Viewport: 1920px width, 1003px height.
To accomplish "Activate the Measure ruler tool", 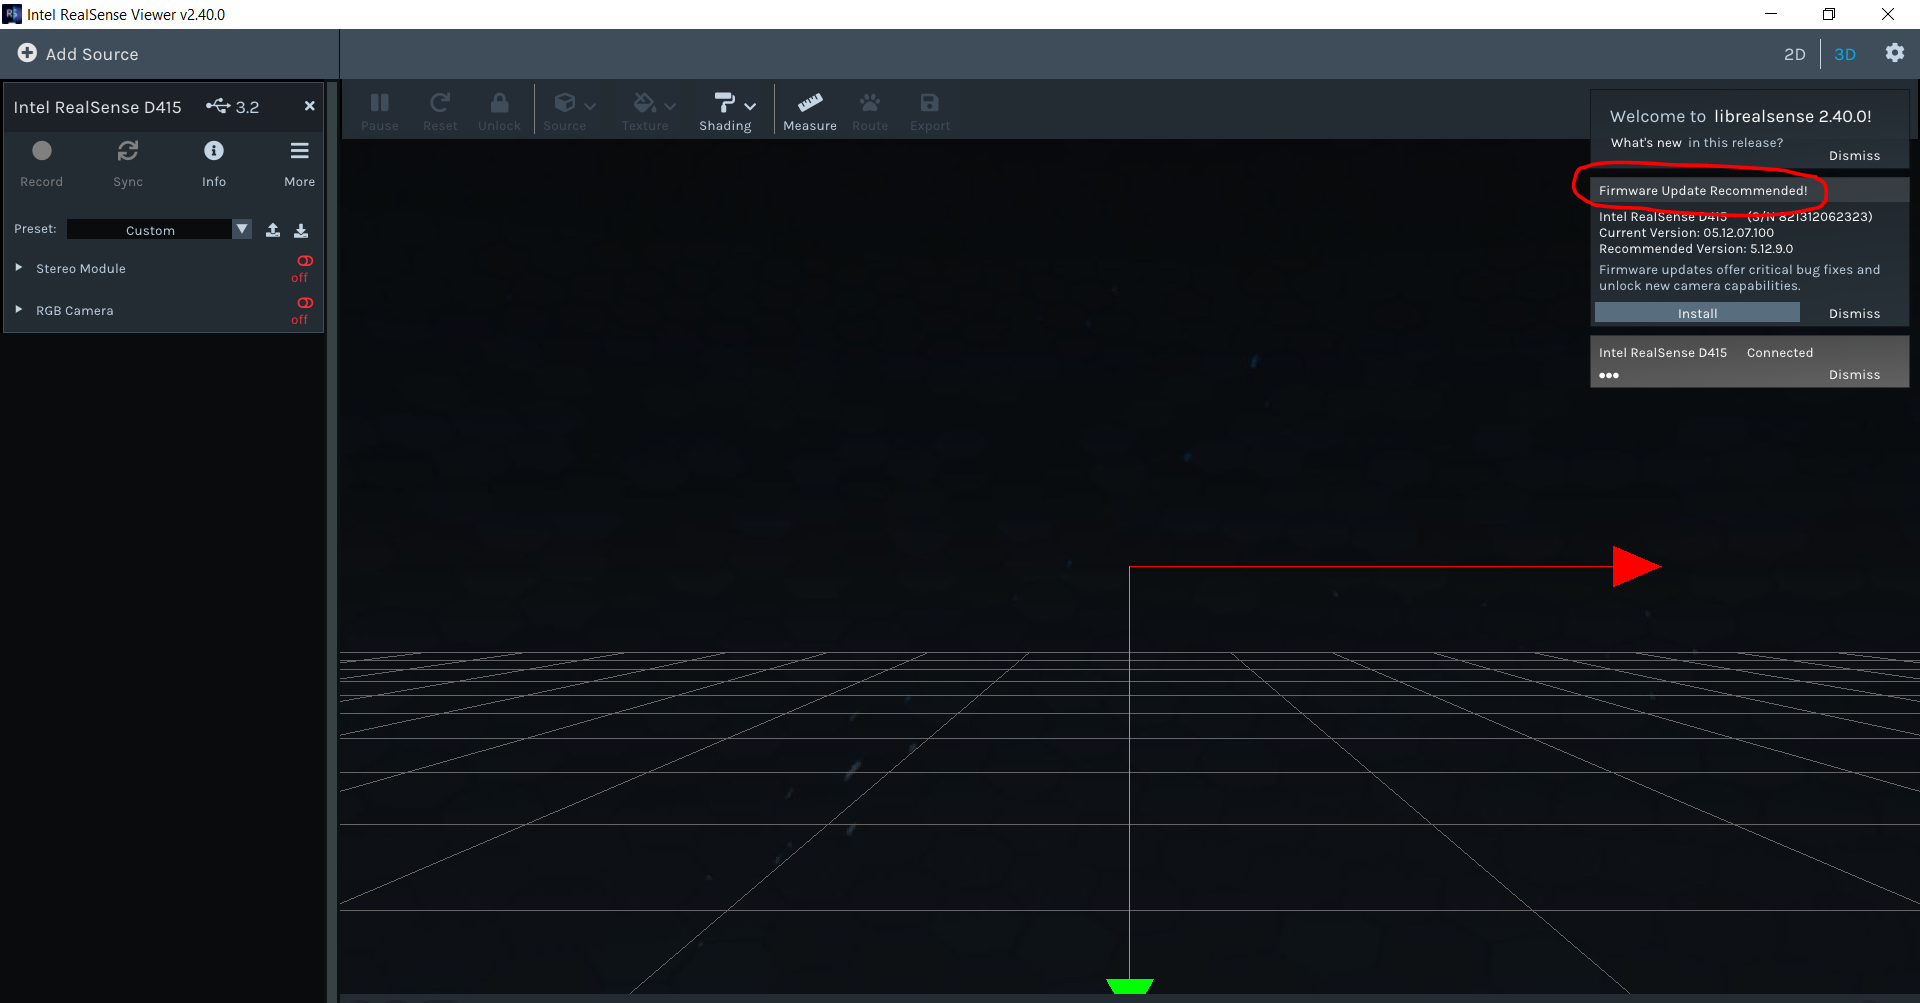I will point(810,110).
